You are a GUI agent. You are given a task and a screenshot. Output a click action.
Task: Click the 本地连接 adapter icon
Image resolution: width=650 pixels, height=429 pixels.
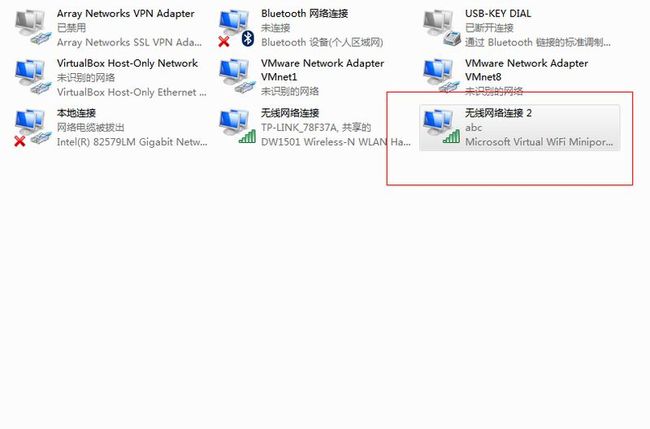32,128
